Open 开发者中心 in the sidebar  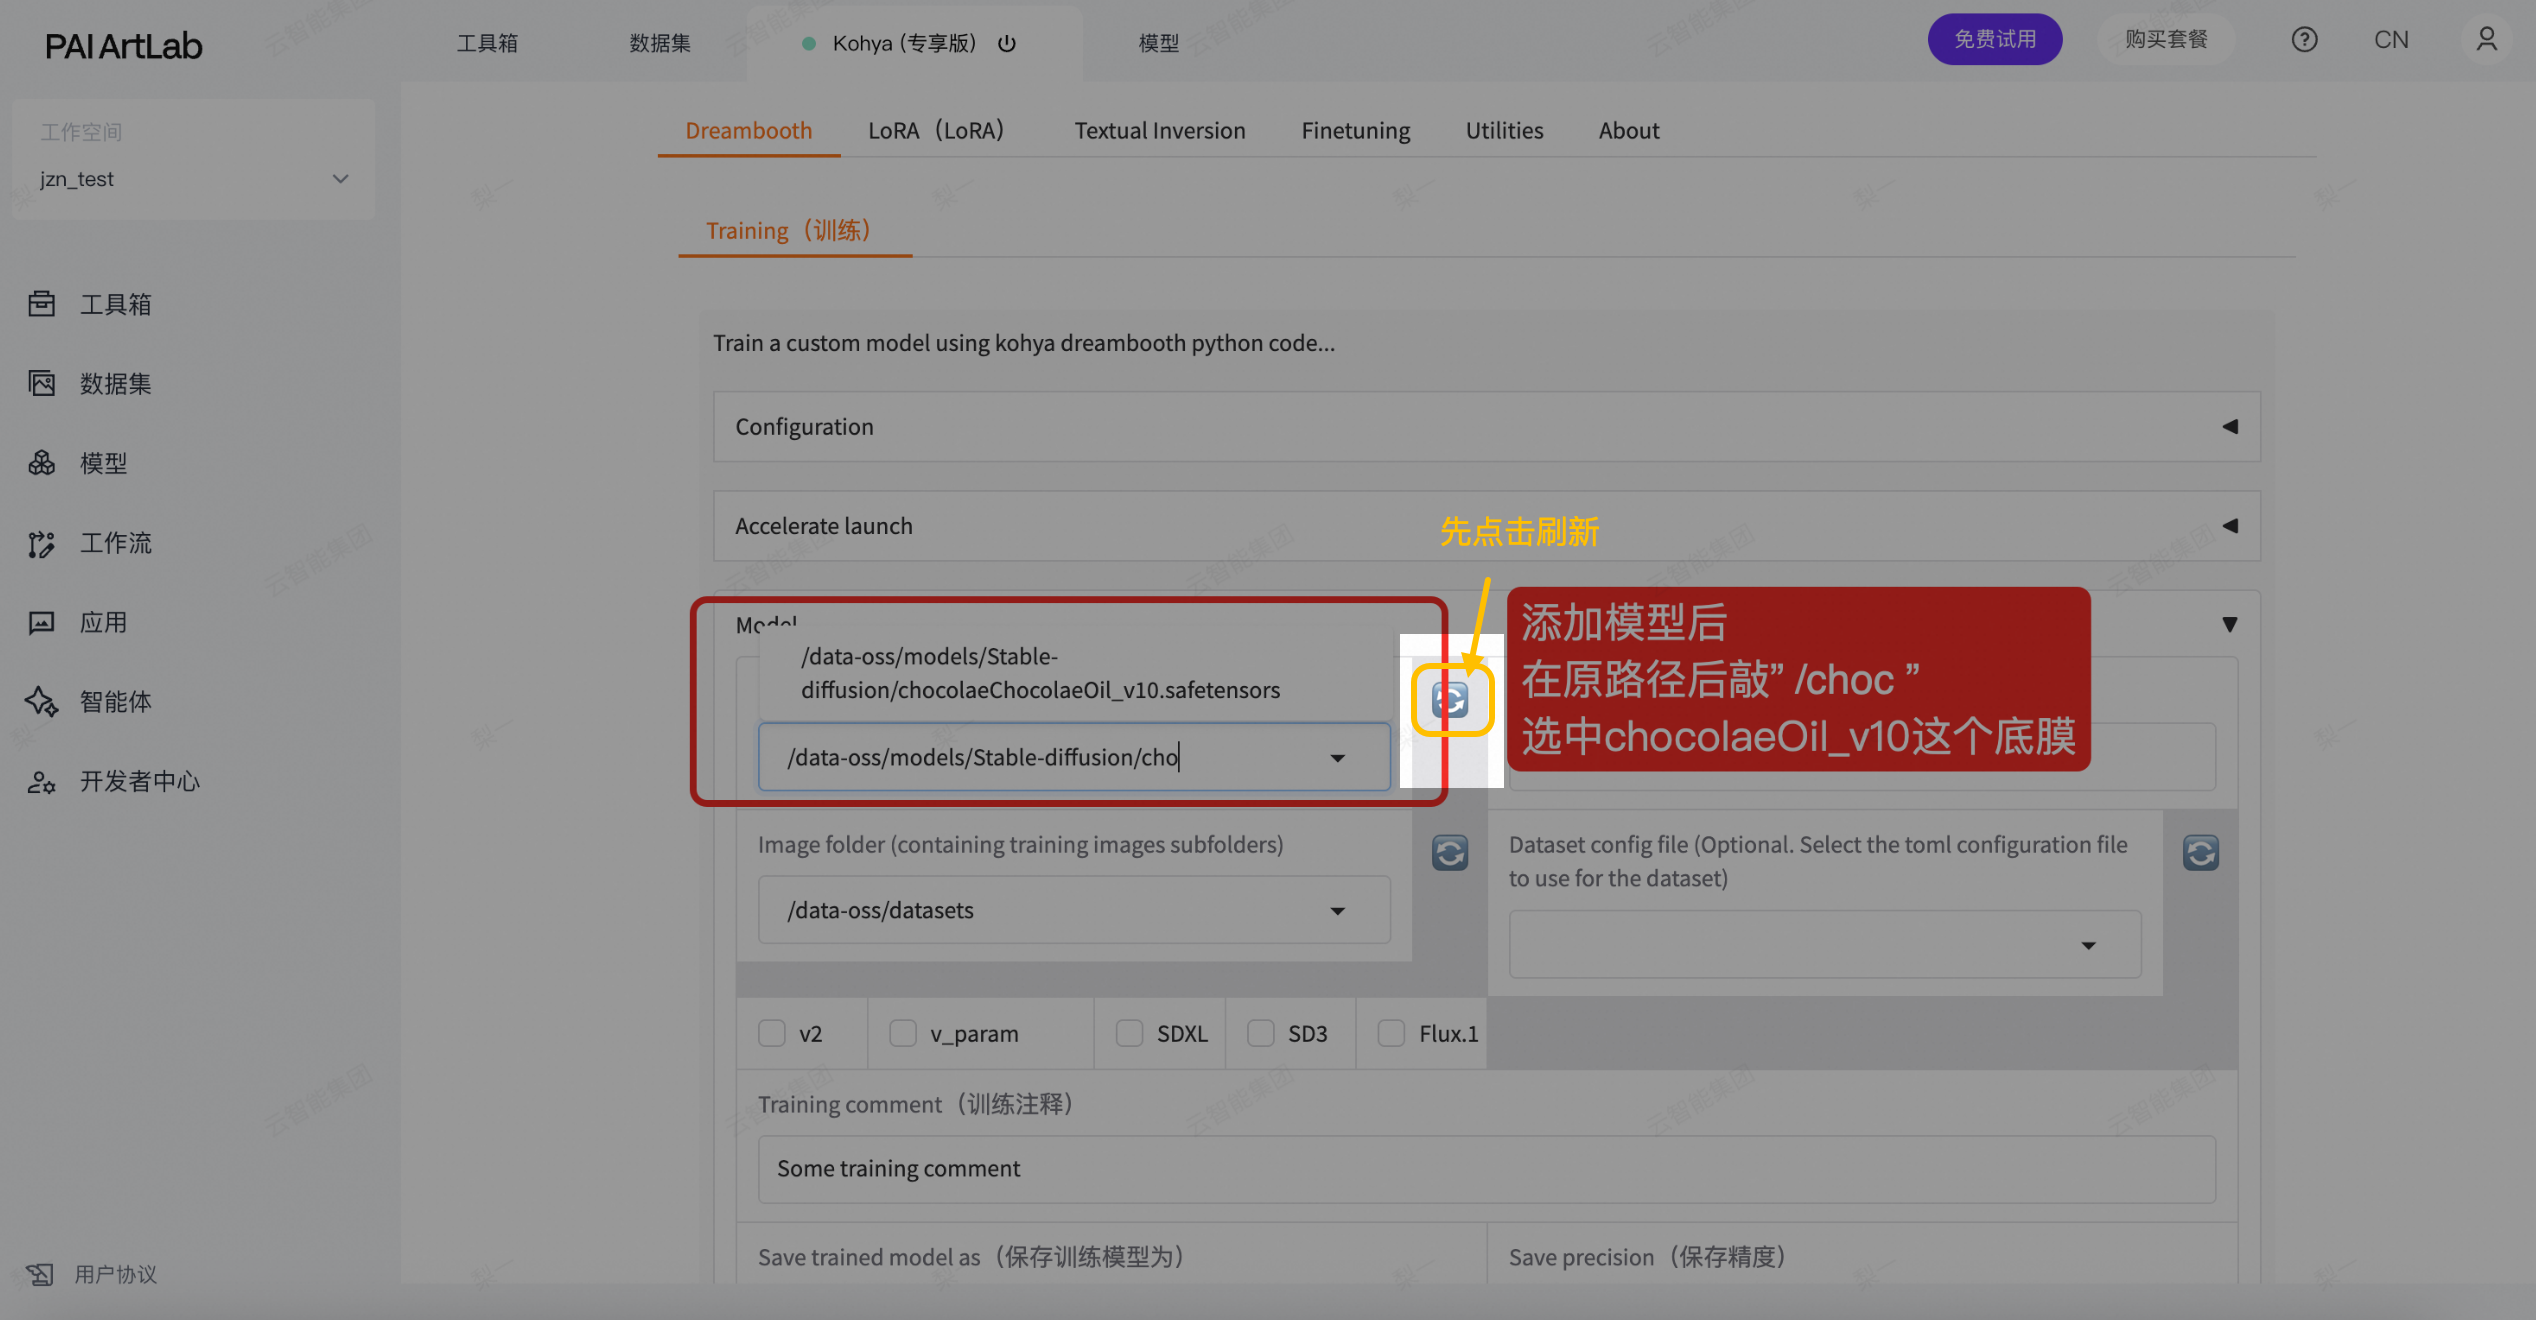point(138,781)
